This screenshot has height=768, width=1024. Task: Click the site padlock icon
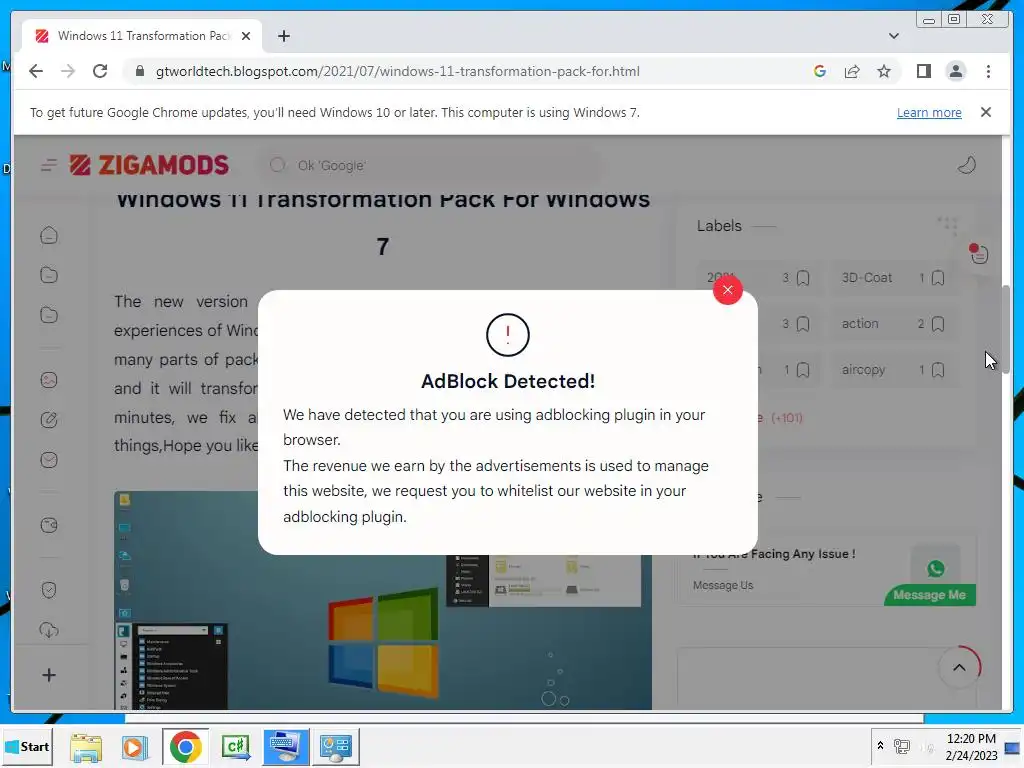click(x=139, y=71)
